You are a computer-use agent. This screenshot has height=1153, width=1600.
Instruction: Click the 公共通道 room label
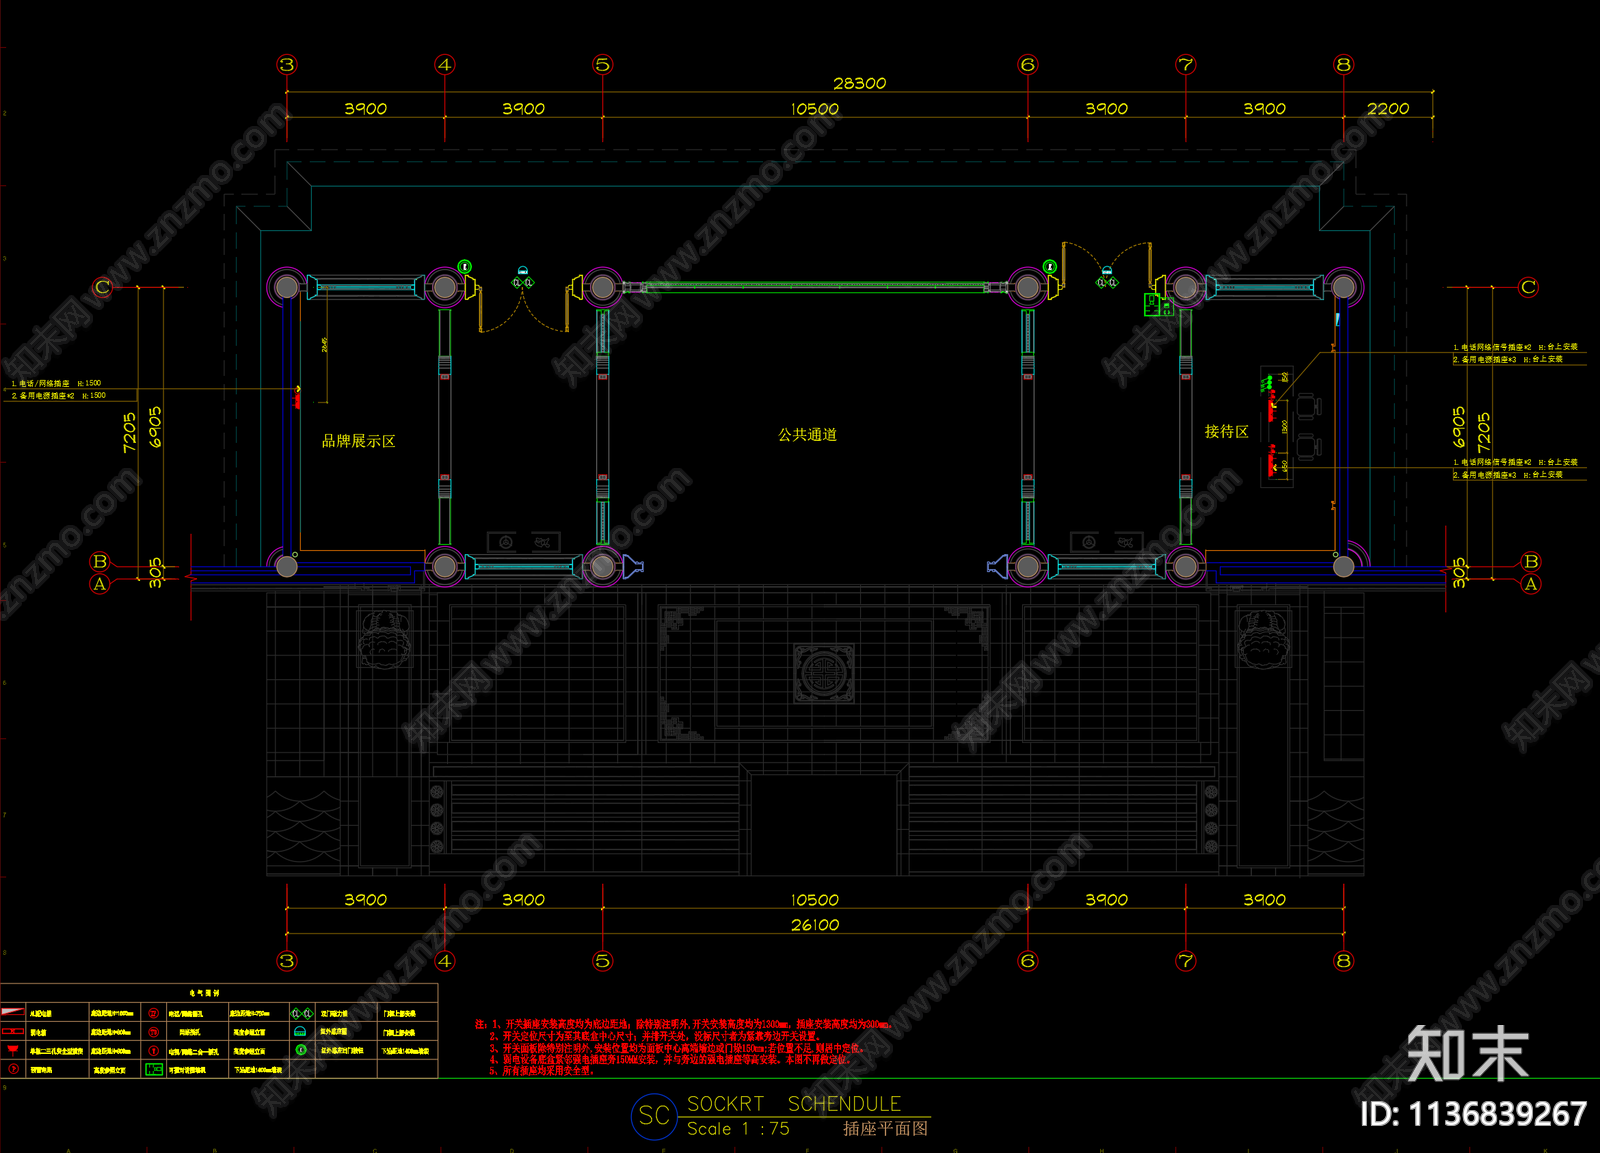click(808, 435)
